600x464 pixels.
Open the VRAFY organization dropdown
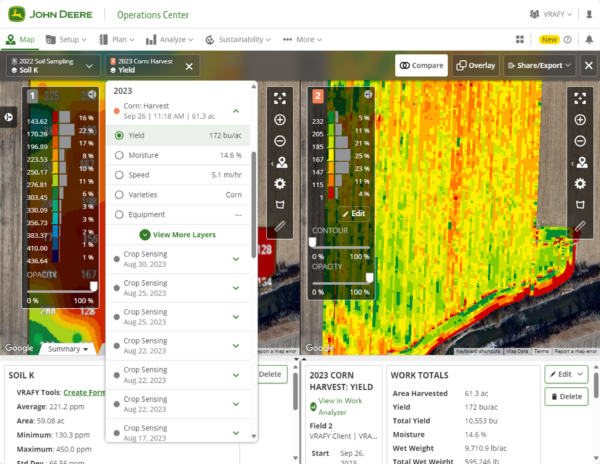[x=551, y=15]
